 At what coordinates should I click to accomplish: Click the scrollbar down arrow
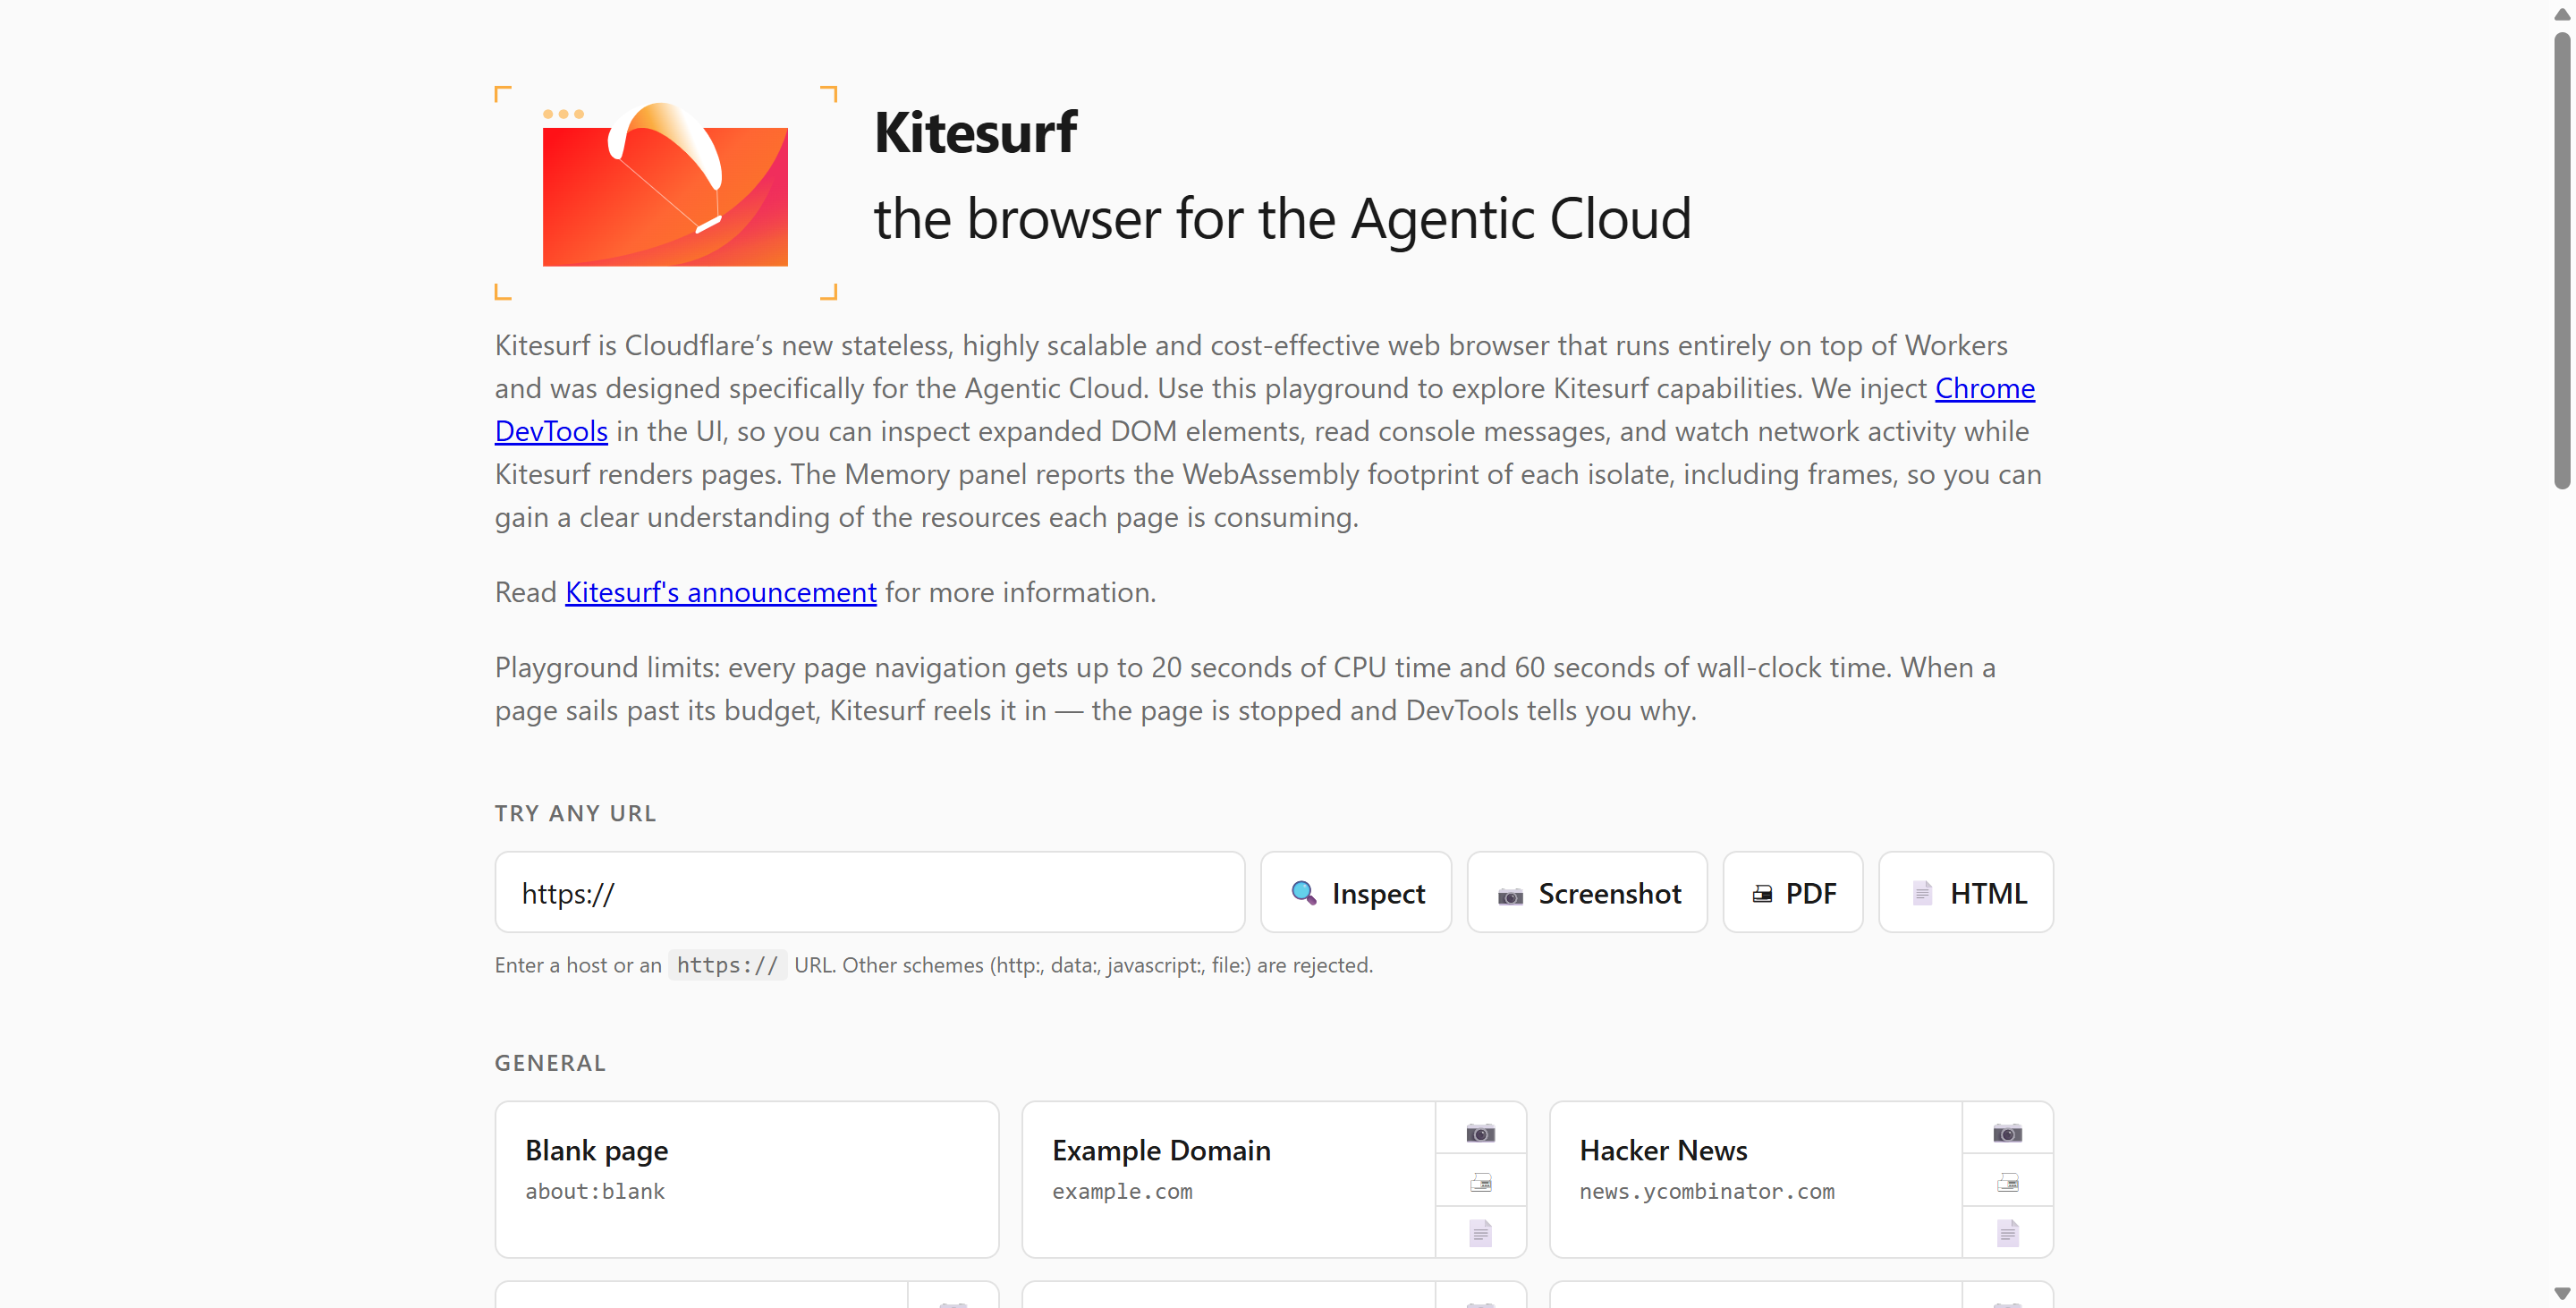click(2562, 1293)
